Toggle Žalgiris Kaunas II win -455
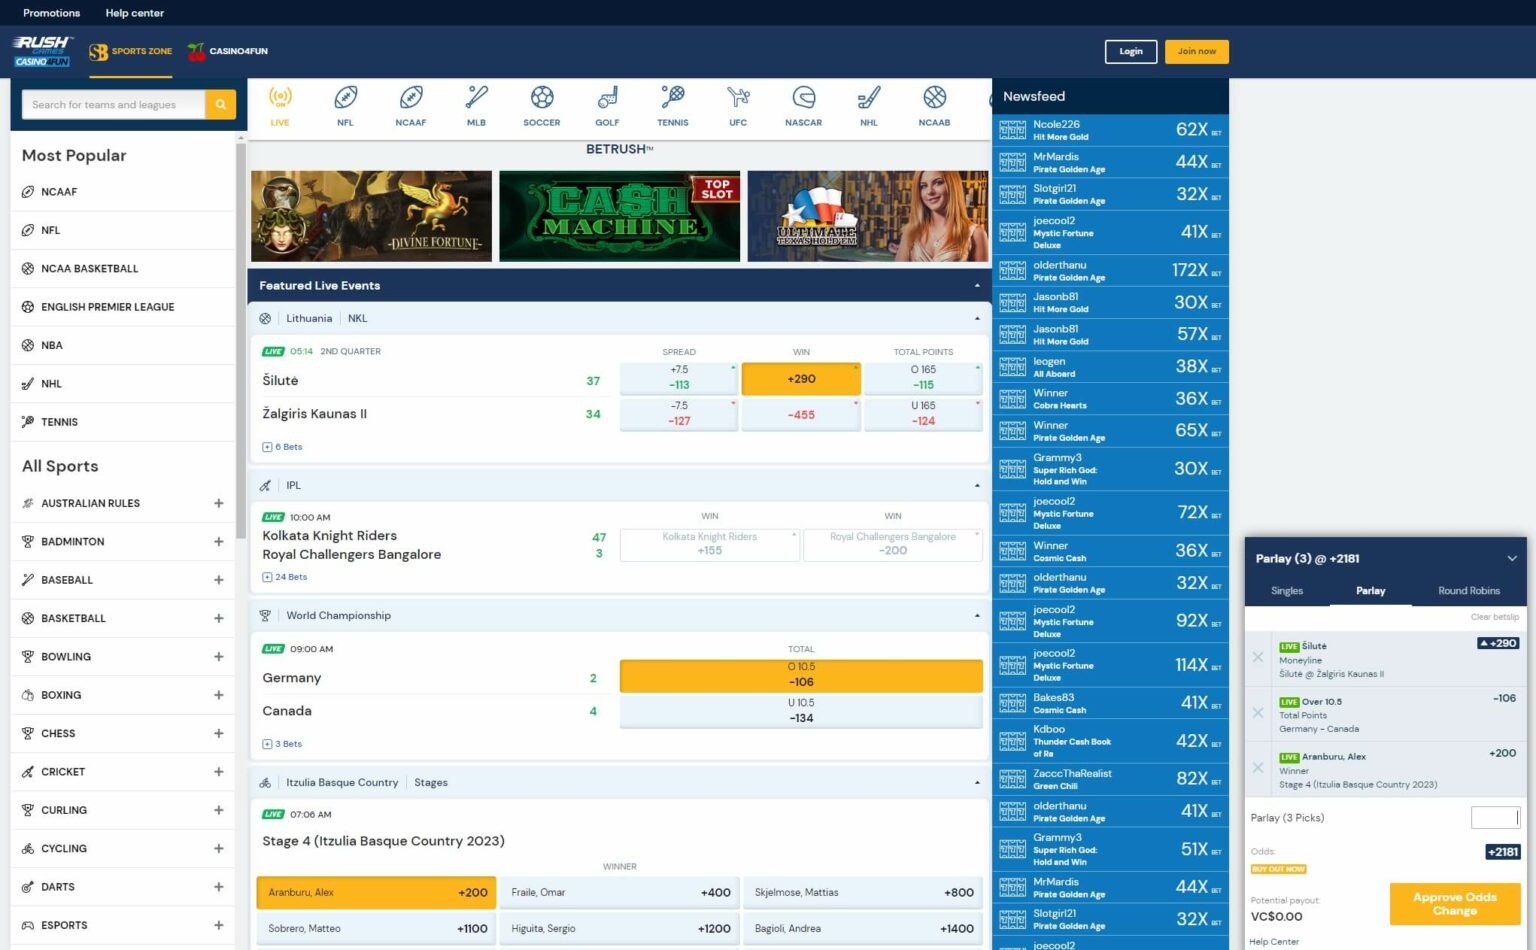The width and height of the screenshot is (1536, 950). pos(801,414)
